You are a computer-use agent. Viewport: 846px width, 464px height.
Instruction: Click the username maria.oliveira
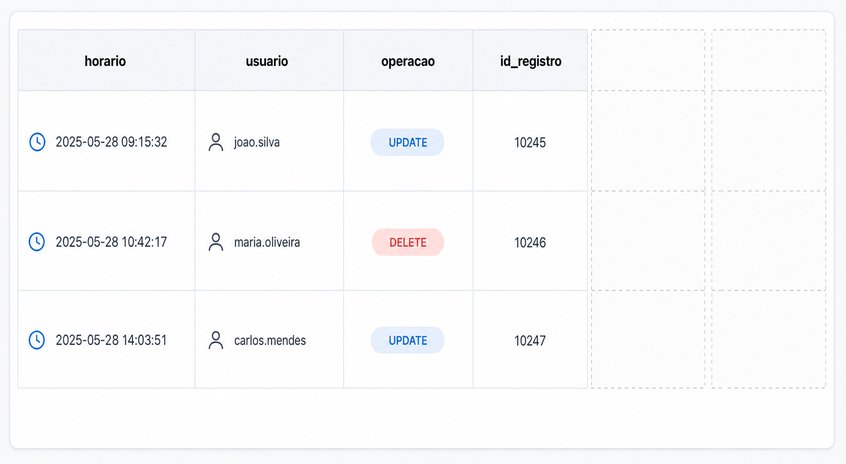[x=267, y=242]
